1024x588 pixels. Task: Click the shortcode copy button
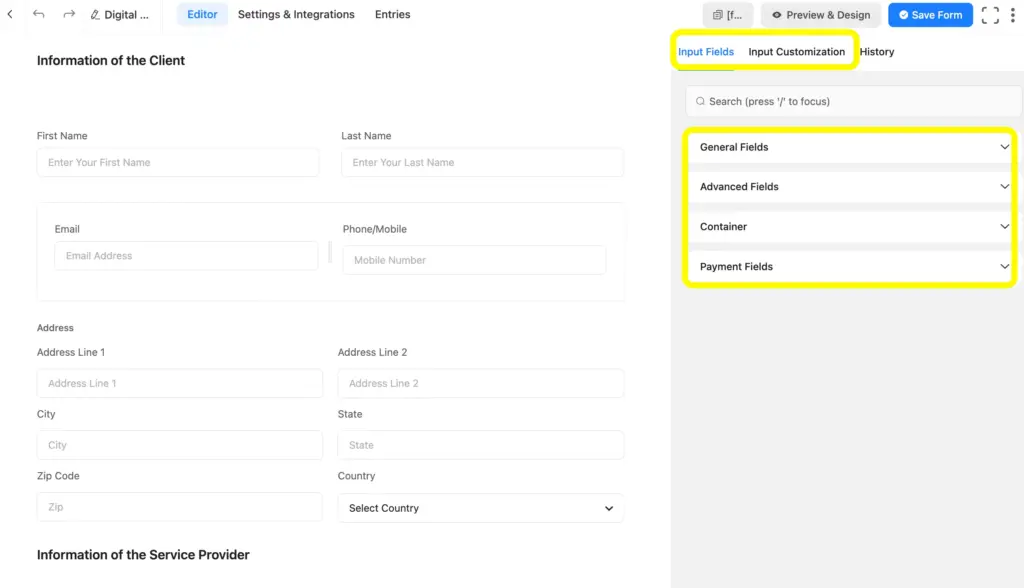pos(728,14)
